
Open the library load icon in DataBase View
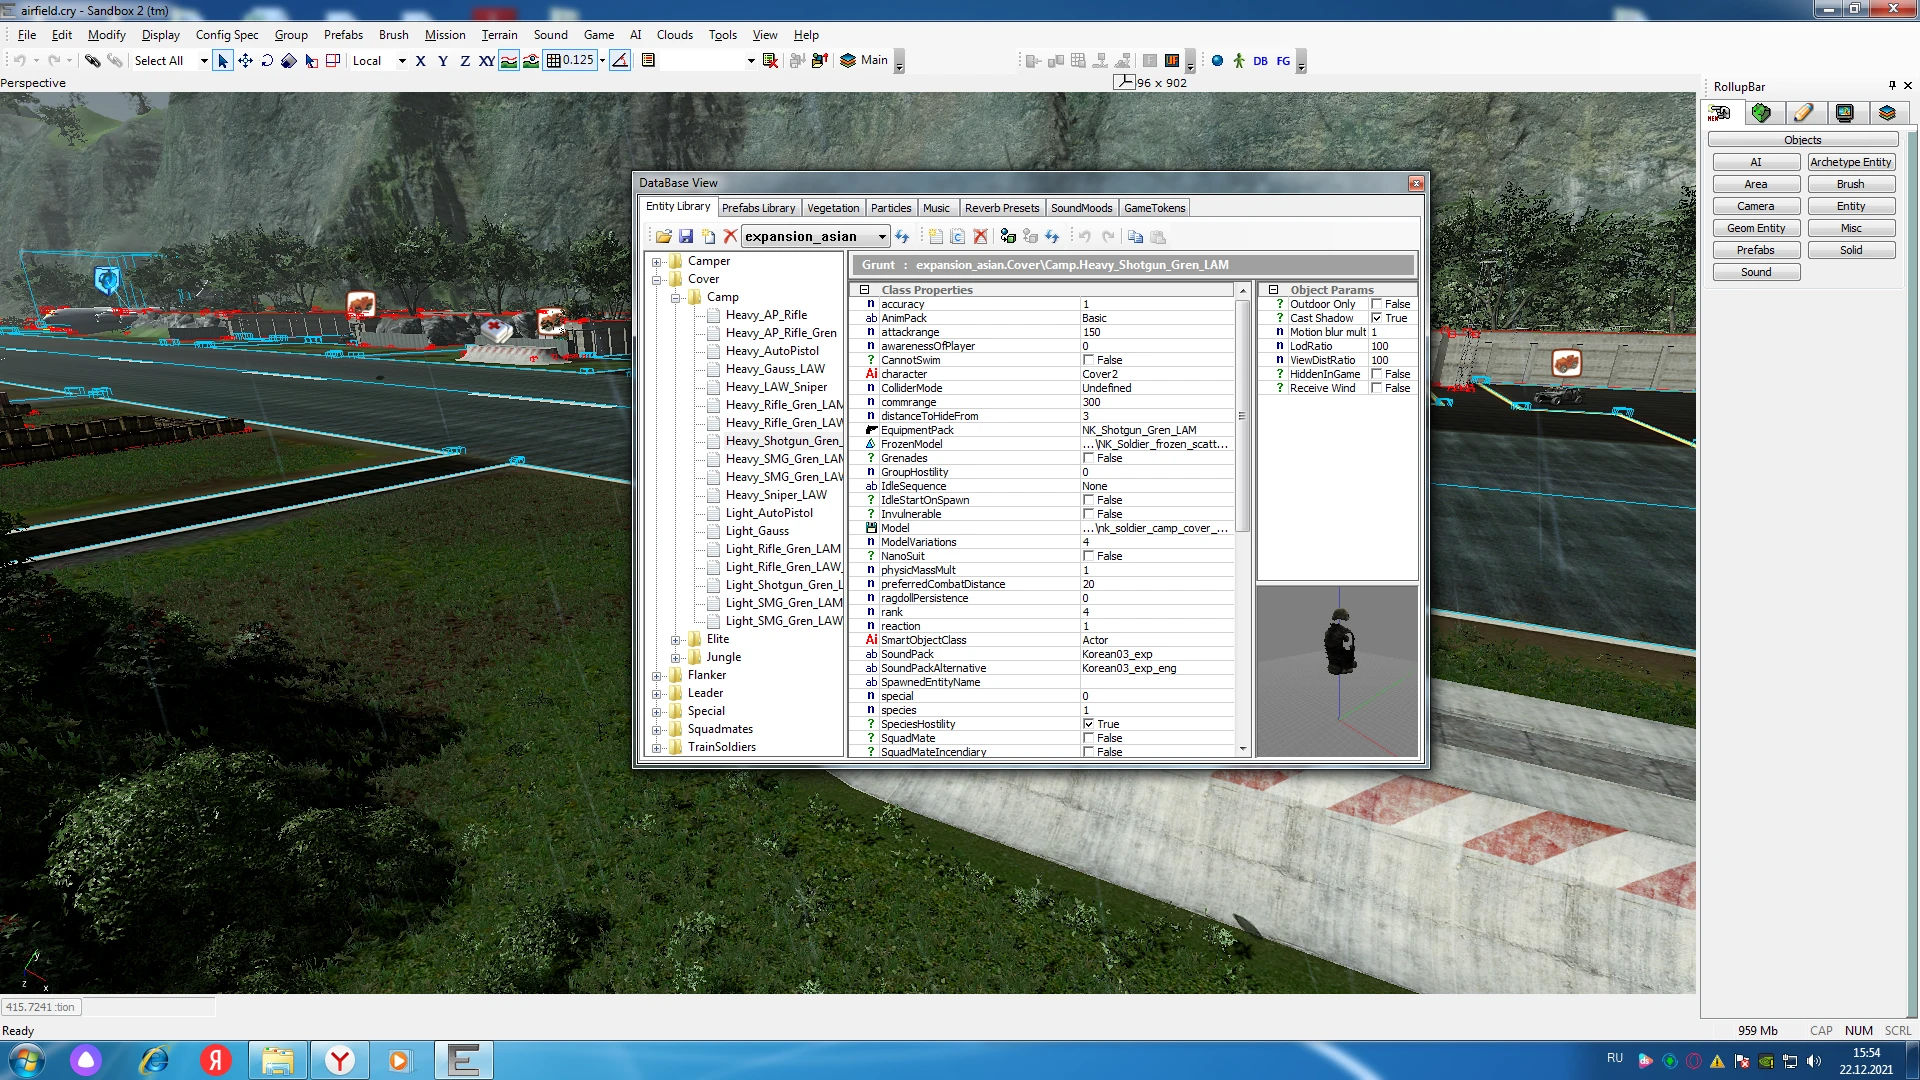664,236
